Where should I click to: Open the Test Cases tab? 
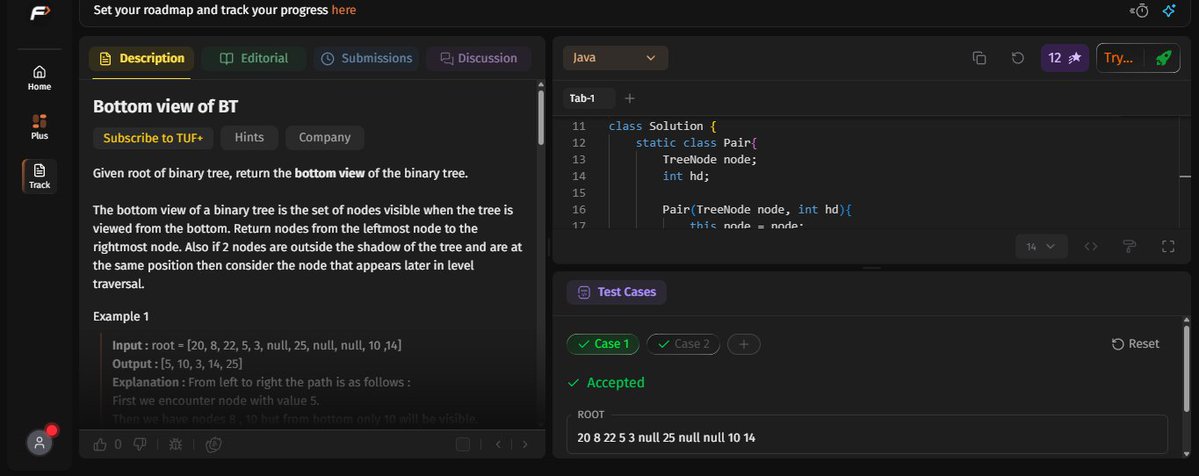tap(616, 292)
